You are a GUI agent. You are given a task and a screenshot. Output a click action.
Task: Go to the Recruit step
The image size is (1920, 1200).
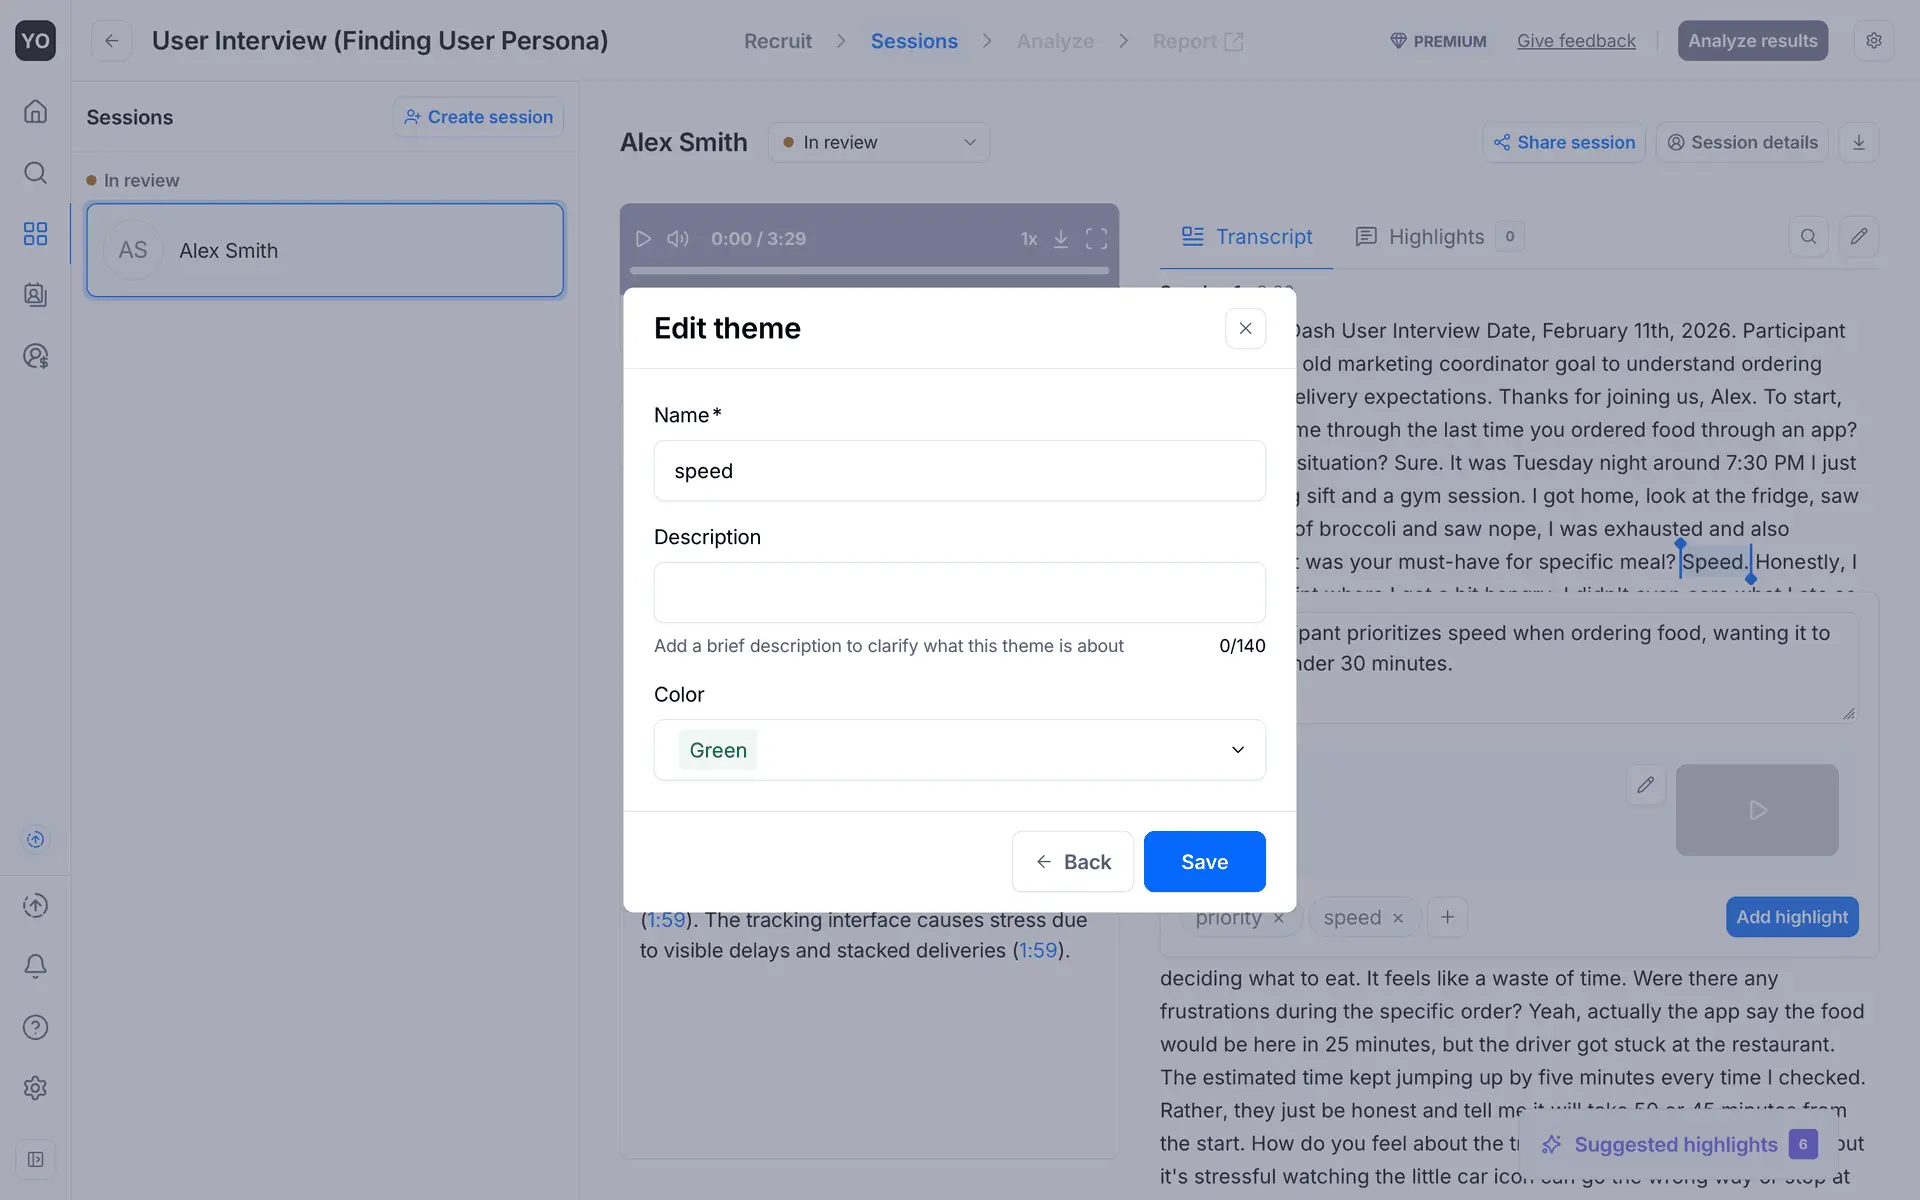pos(777,41)
